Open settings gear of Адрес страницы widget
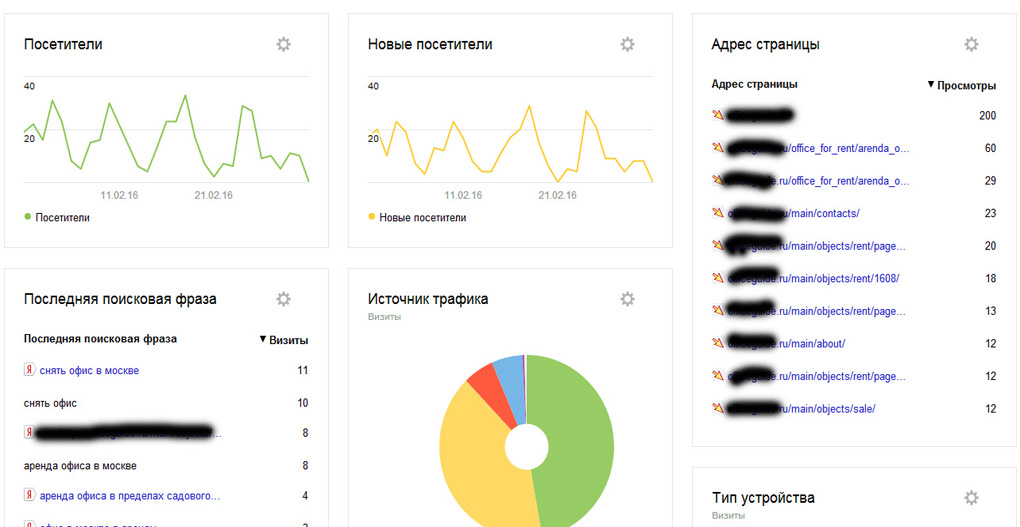 [x=971, y=44]
